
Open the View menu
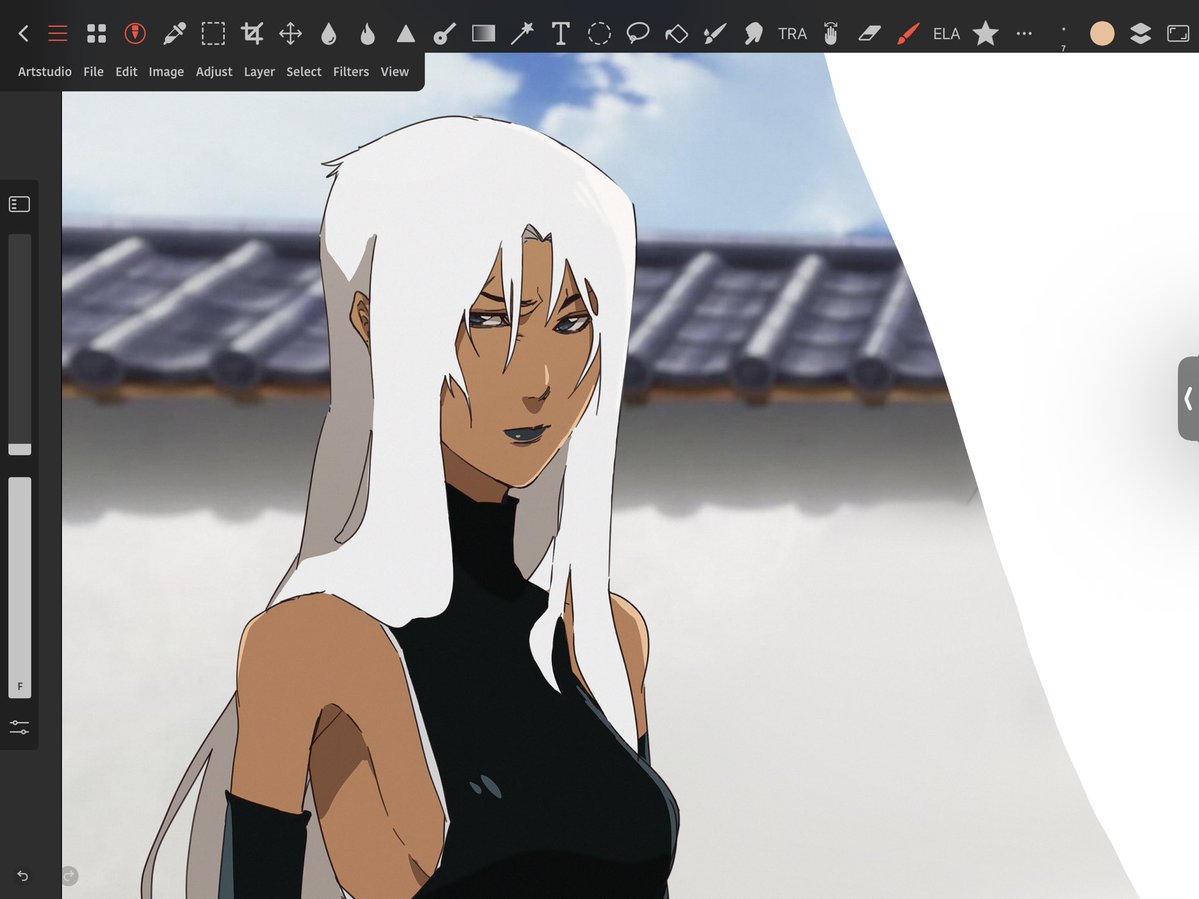click(395, 72)
